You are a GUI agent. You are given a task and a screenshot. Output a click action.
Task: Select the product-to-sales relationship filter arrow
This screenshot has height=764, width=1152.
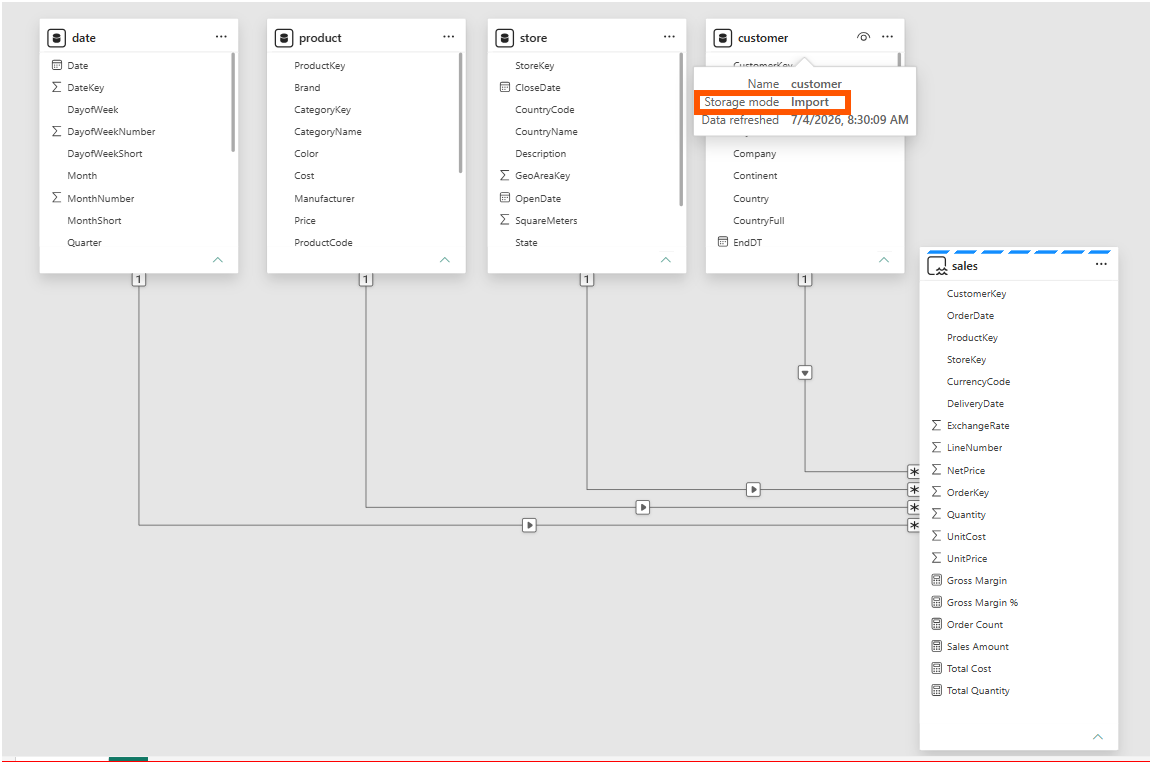click(x=643, y=507)
